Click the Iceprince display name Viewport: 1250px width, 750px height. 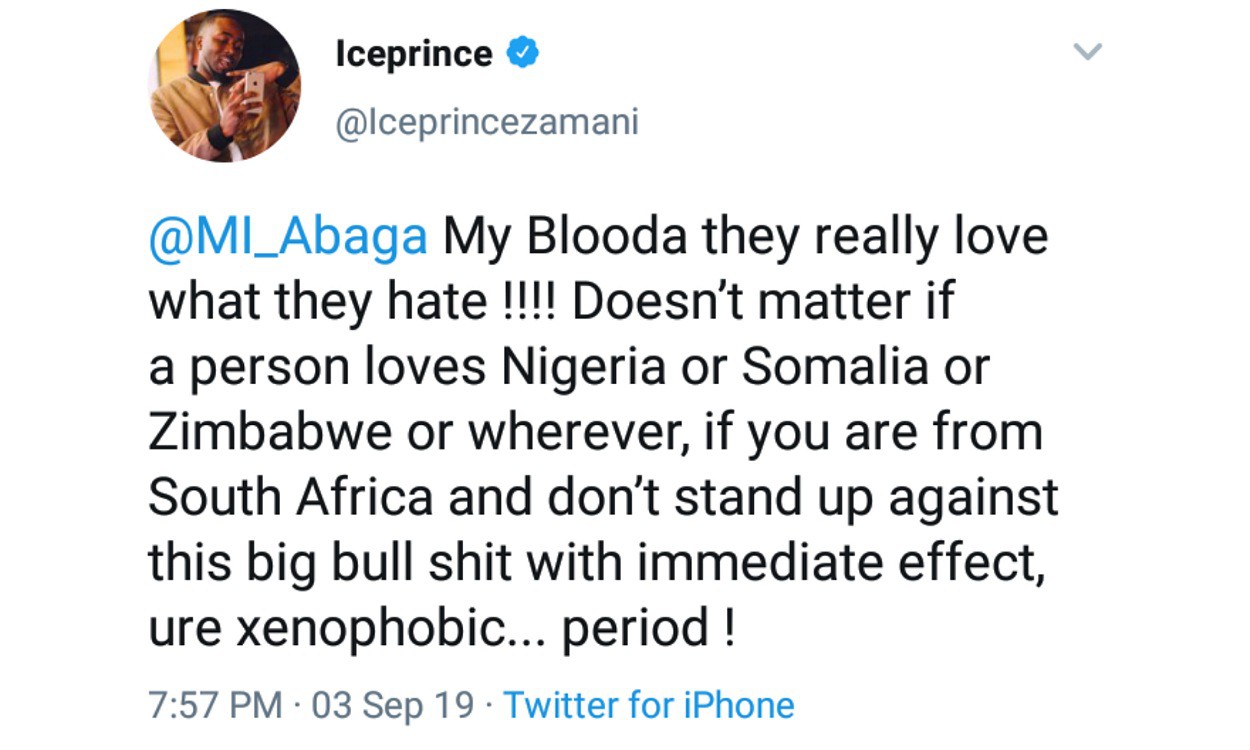415,55
